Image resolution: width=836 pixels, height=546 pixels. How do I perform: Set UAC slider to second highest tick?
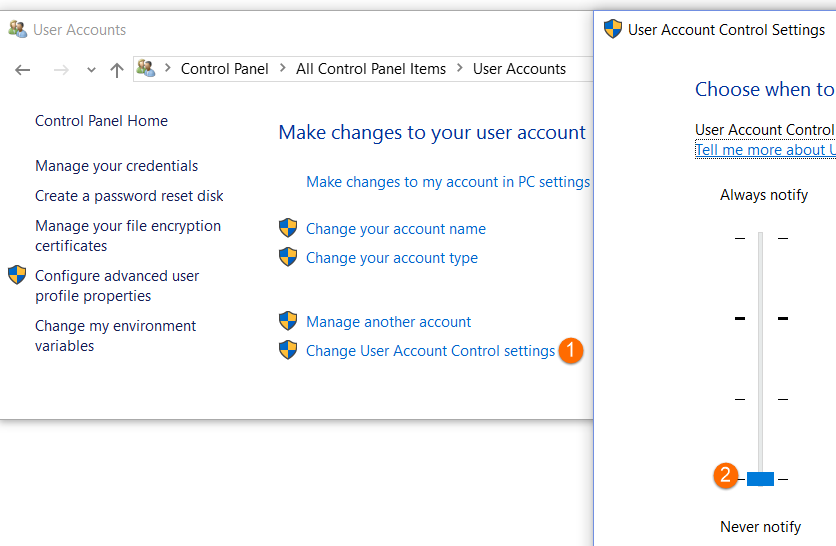pyautogui.click(x=761, y=318)
